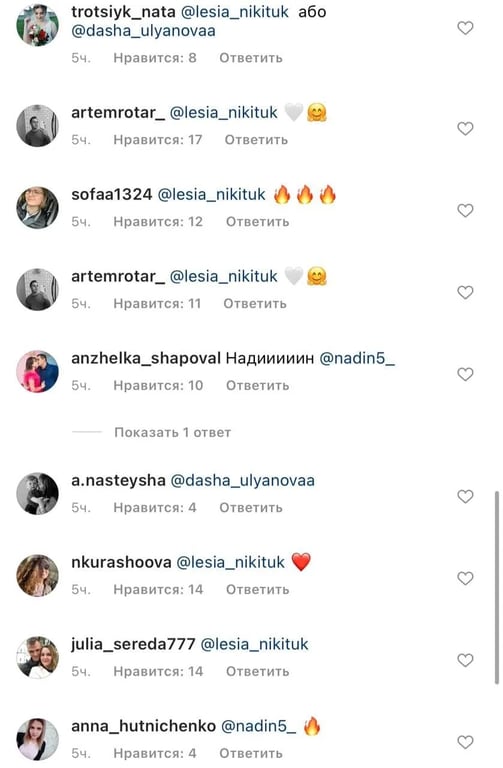Tap heart next to nkurashoova's comment
503x768 pixels.
[x=465, y=578]
